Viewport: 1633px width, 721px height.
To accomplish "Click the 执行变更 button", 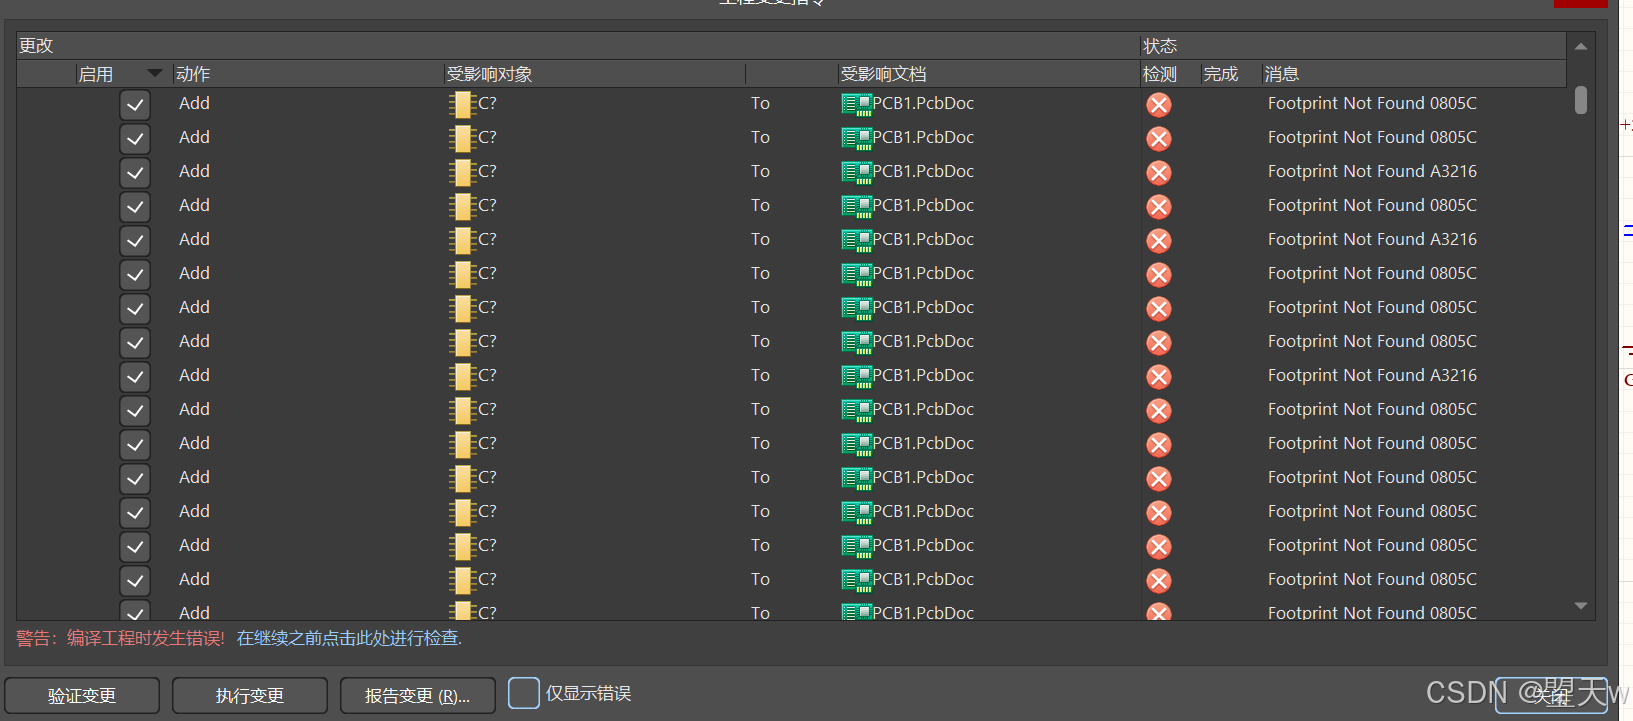I will [x=250, y=695].
